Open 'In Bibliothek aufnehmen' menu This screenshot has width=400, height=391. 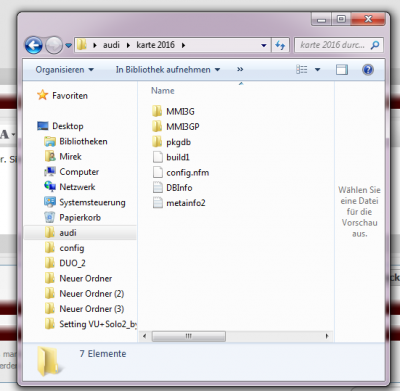[168, 70]
